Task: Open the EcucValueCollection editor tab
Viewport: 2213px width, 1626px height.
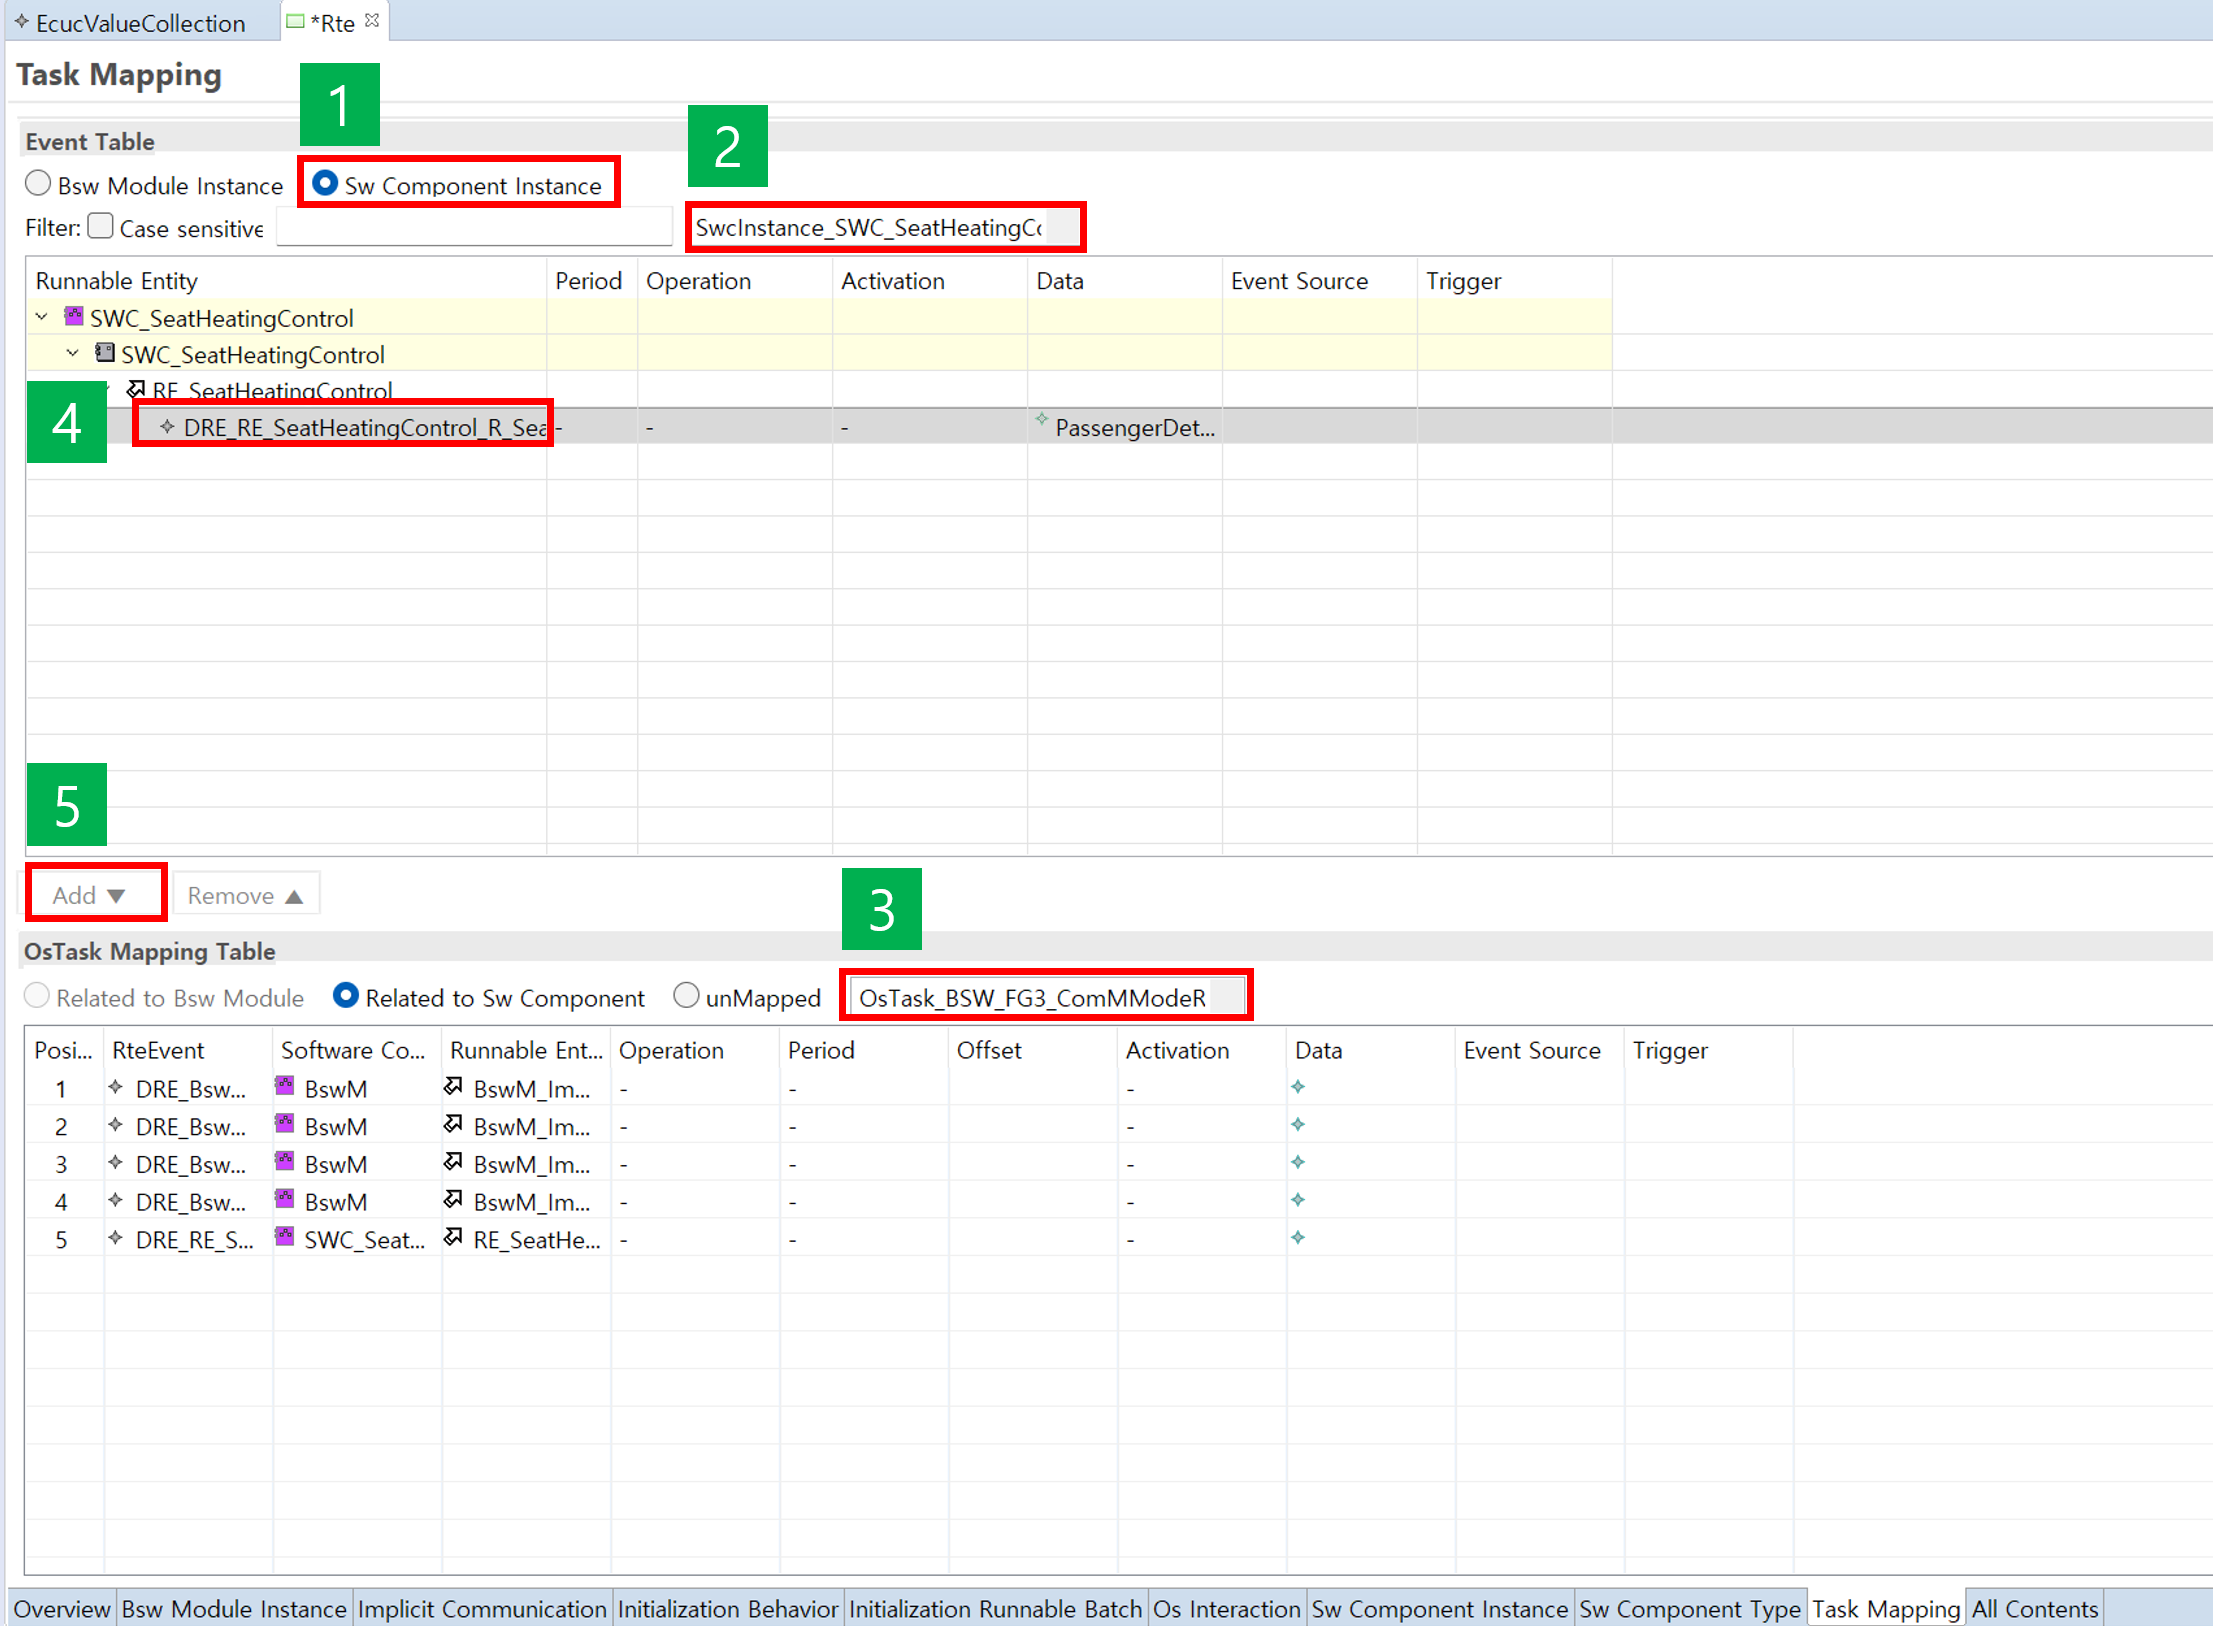Action: (139, 22)
